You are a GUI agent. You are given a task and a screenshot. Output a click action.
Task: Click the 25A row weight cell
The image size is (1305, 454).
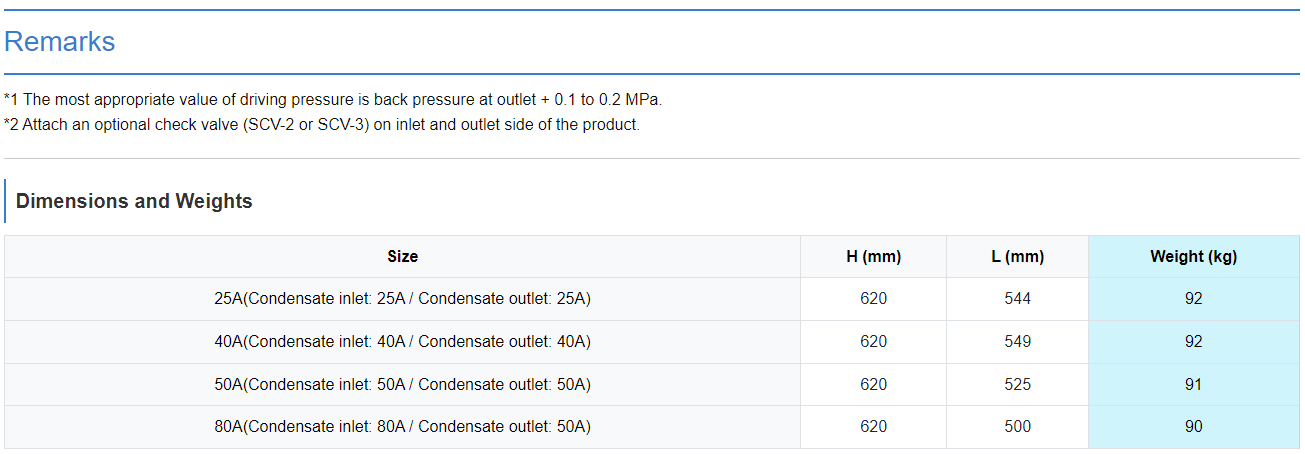click(x=1193, y=299)
